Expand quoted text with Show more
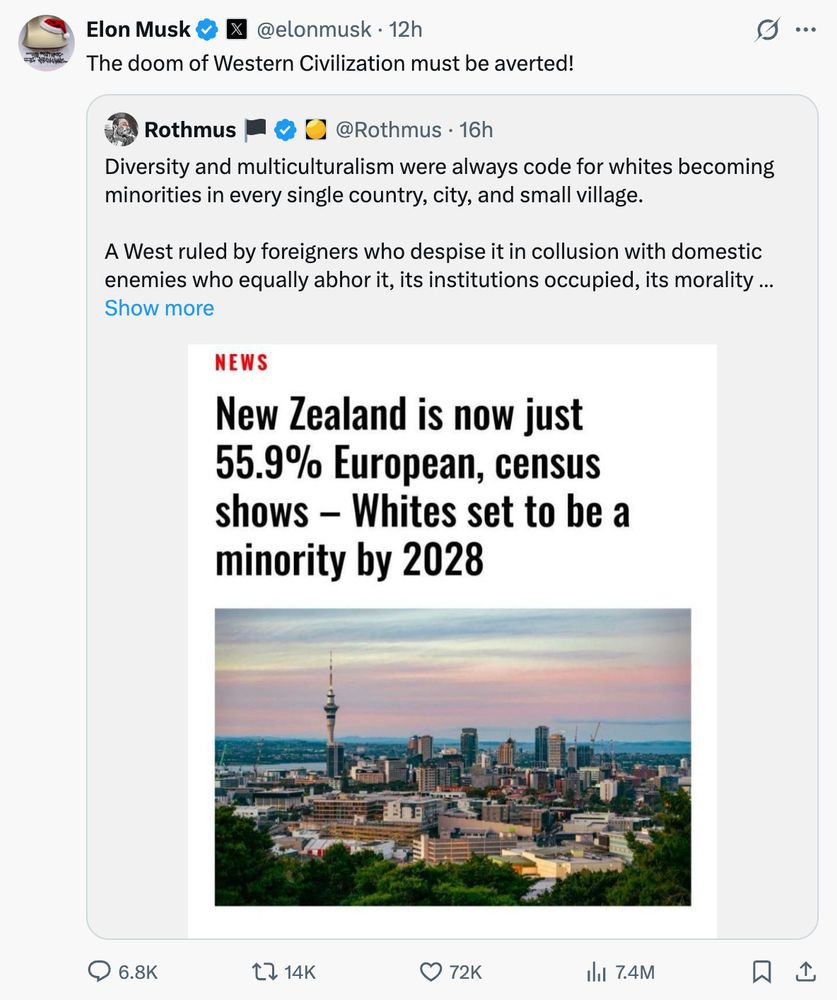The image size is (837, 1000). 159,308
